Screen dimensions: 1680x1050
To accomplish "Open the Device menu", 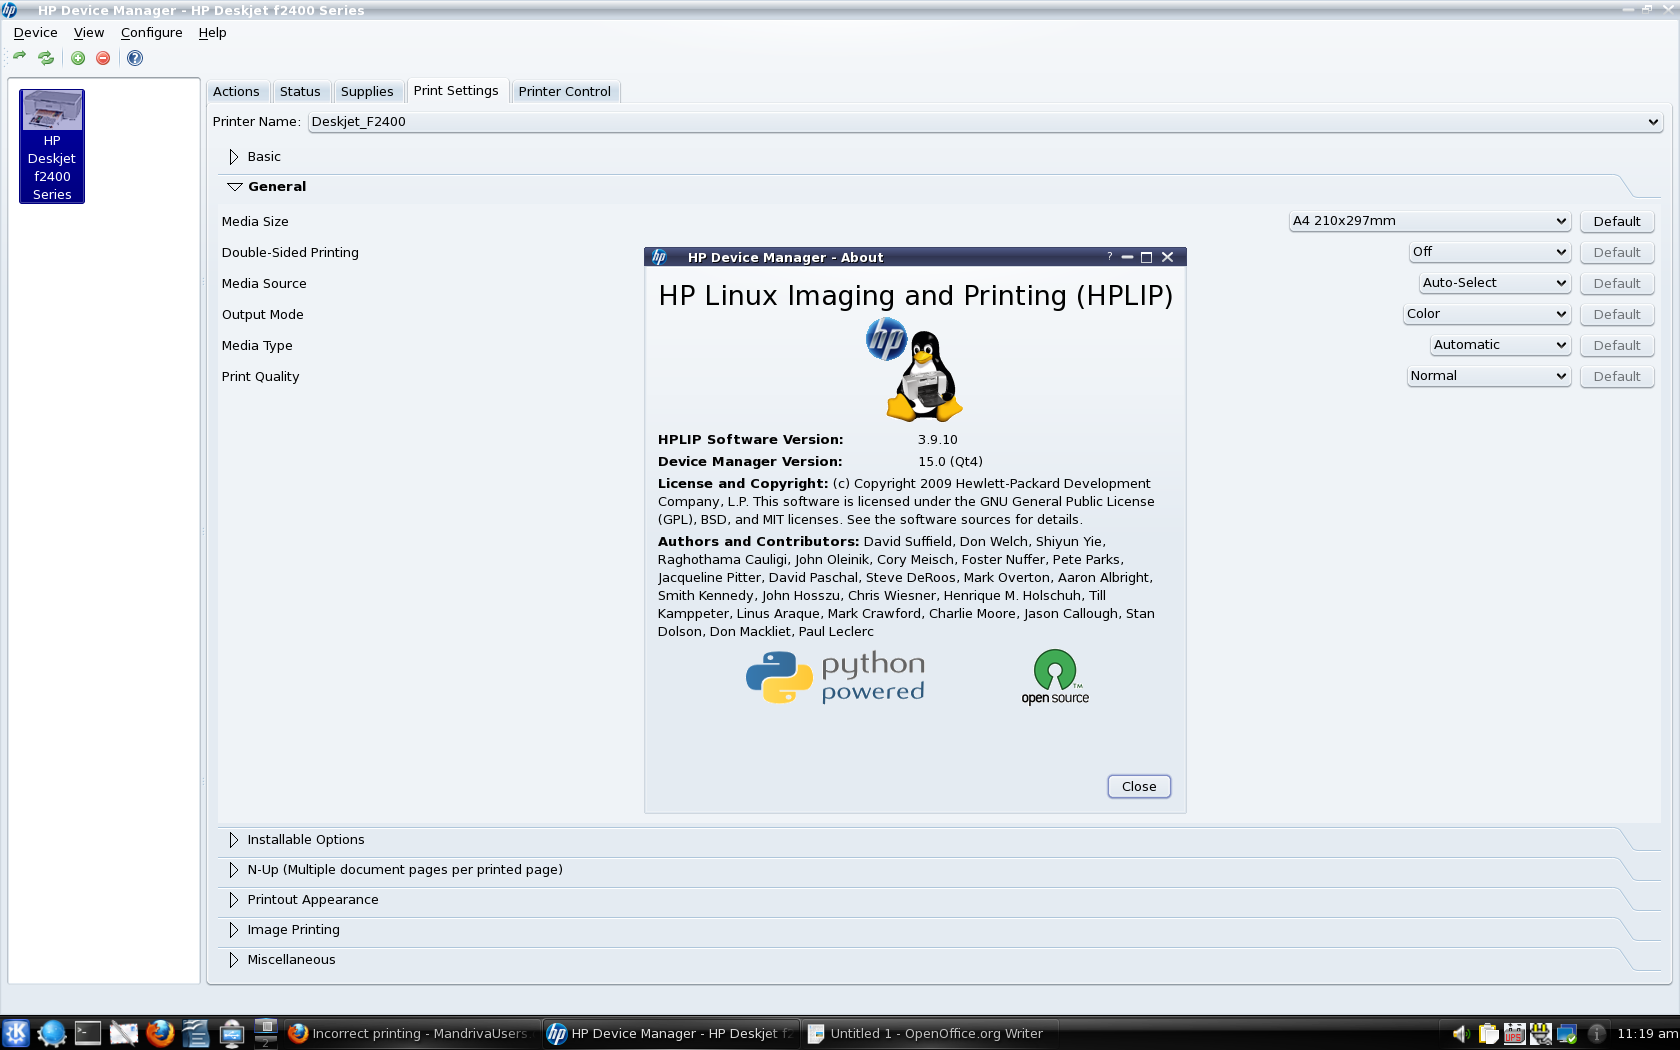I will (x=35, y=33).
